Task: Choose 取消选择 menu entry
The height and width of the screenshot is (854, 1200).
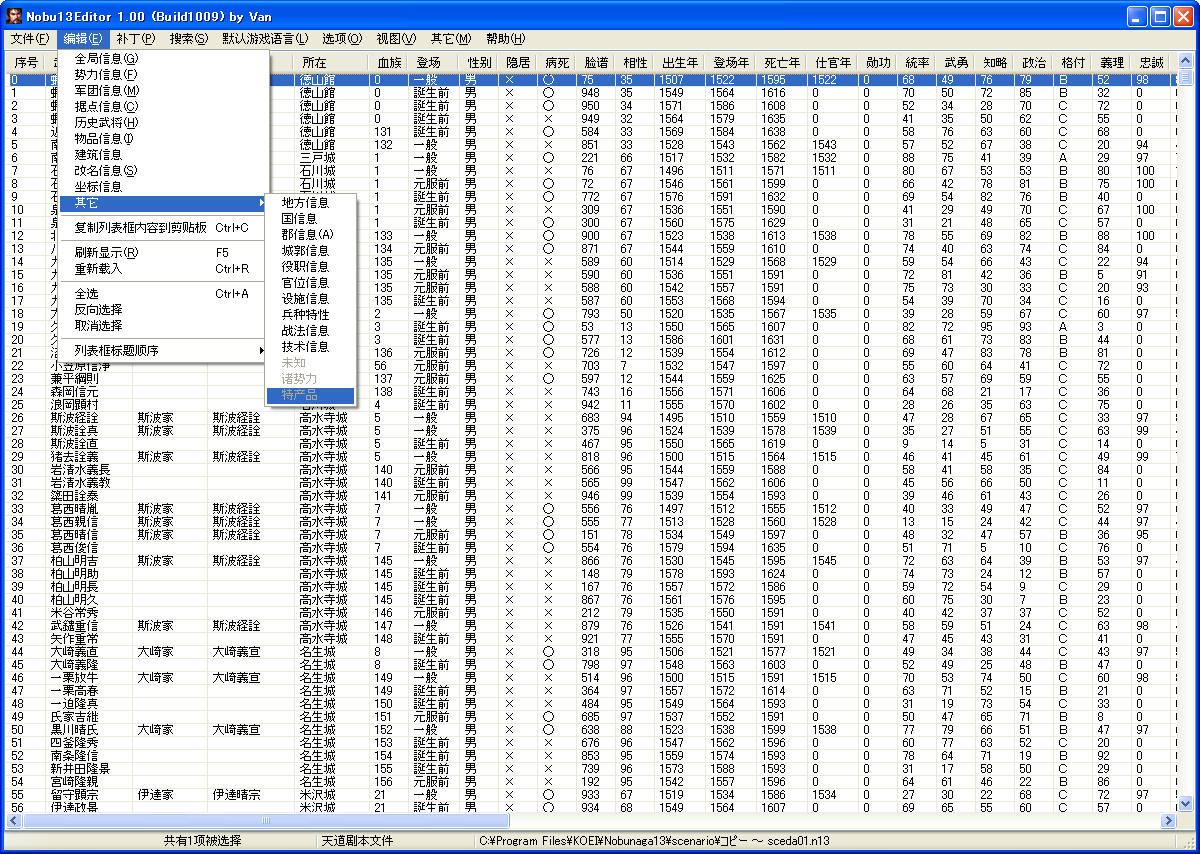Action: (163, 326)
